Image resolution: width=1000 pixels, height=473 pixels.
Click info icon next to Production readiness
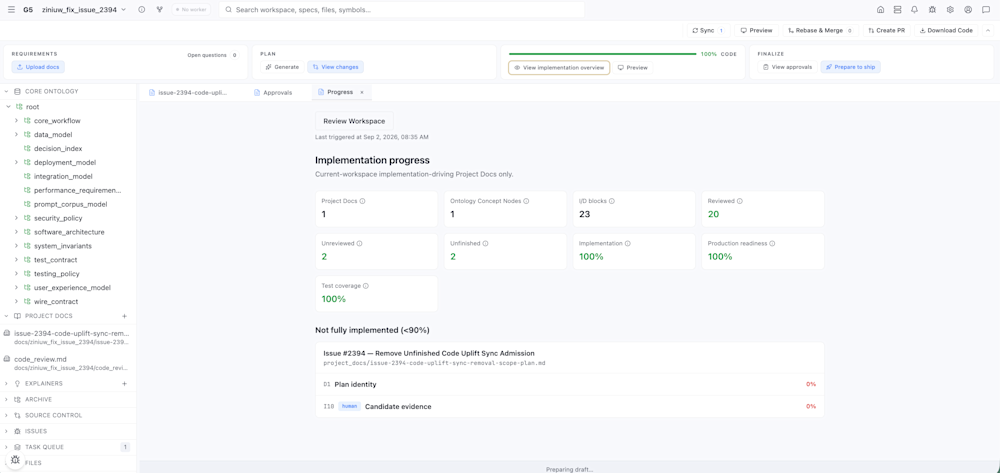(x=772, y=243)
